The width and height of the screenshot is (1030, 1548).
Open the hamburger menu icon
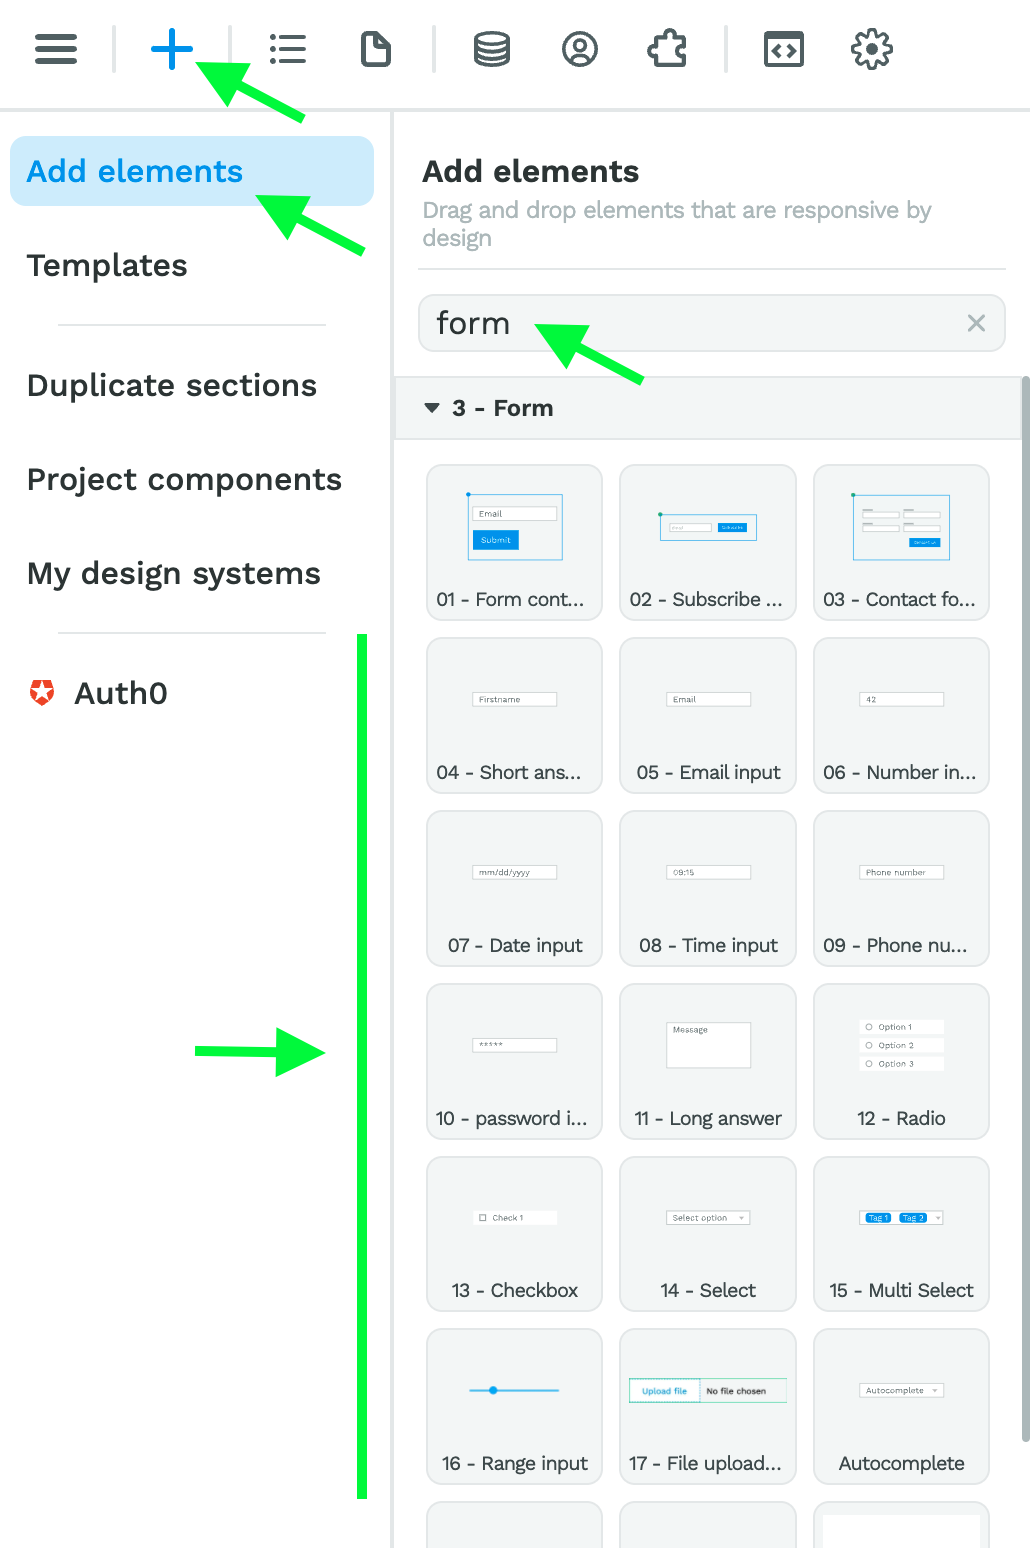[56, 49]
